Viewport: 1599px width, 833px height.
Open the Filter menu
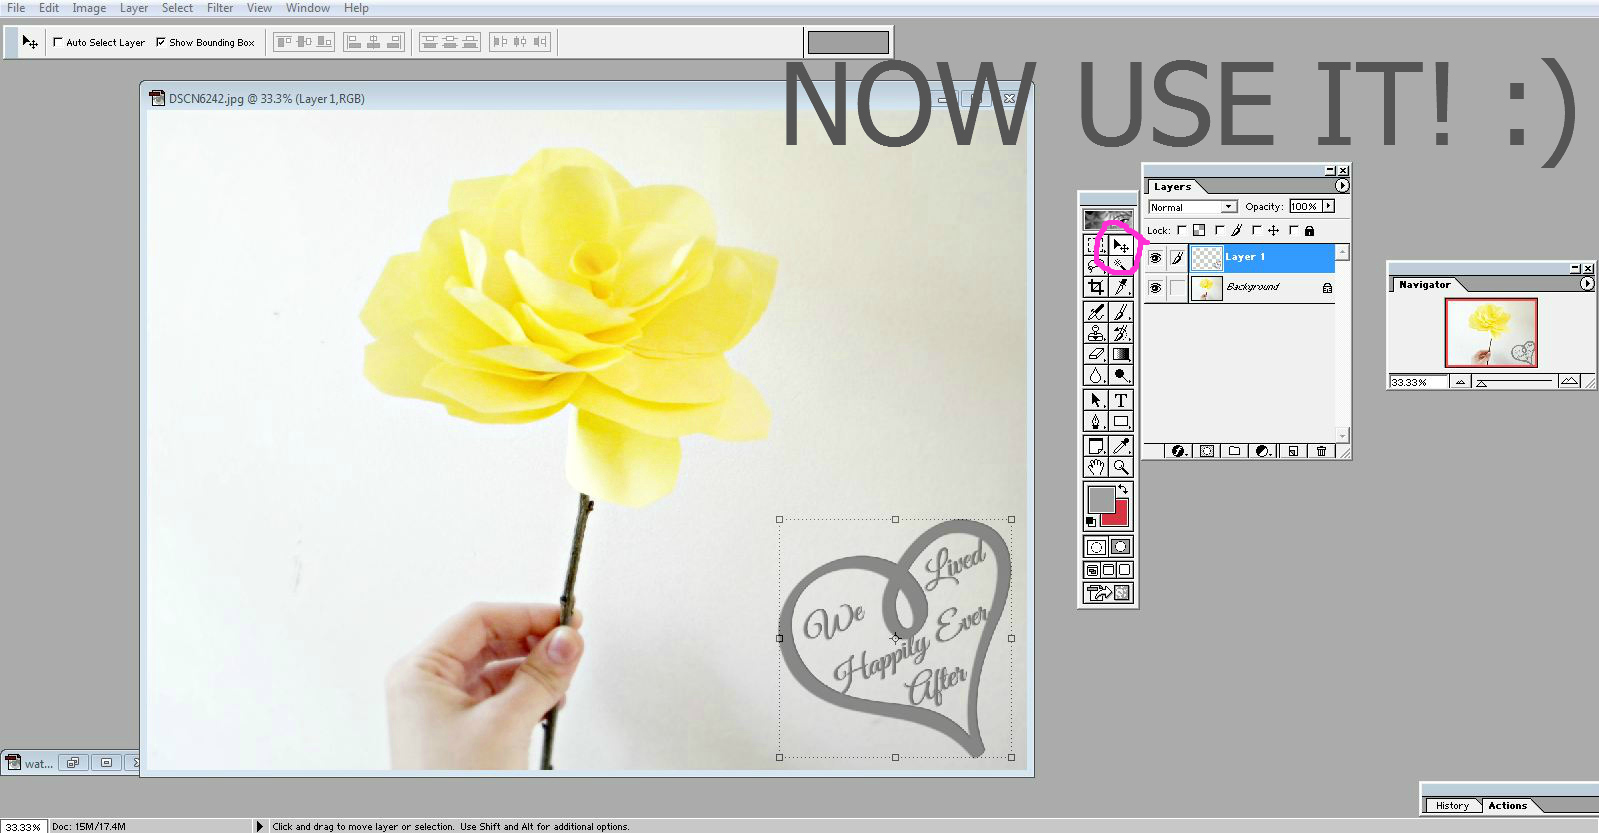(x=220, y=8)
